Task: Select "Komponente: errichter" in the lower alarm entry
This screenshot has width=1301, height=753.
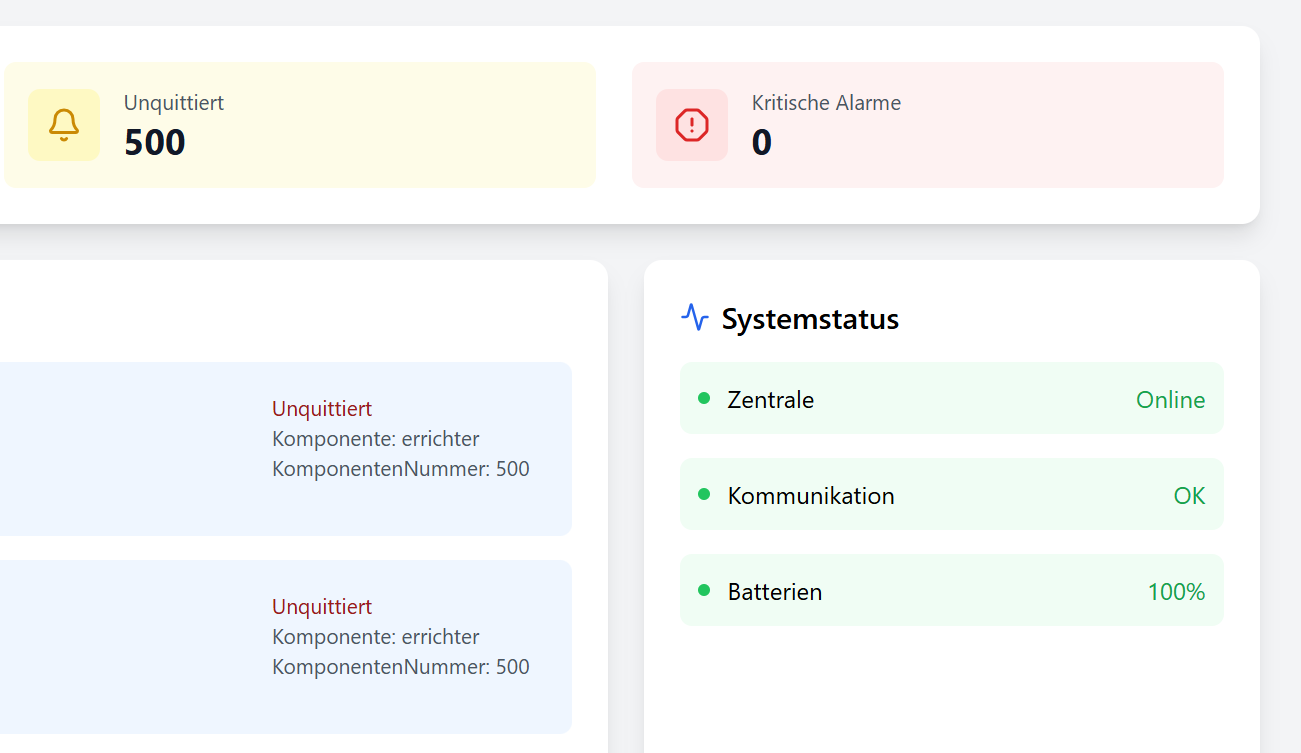Action: [x=376, y=637]
